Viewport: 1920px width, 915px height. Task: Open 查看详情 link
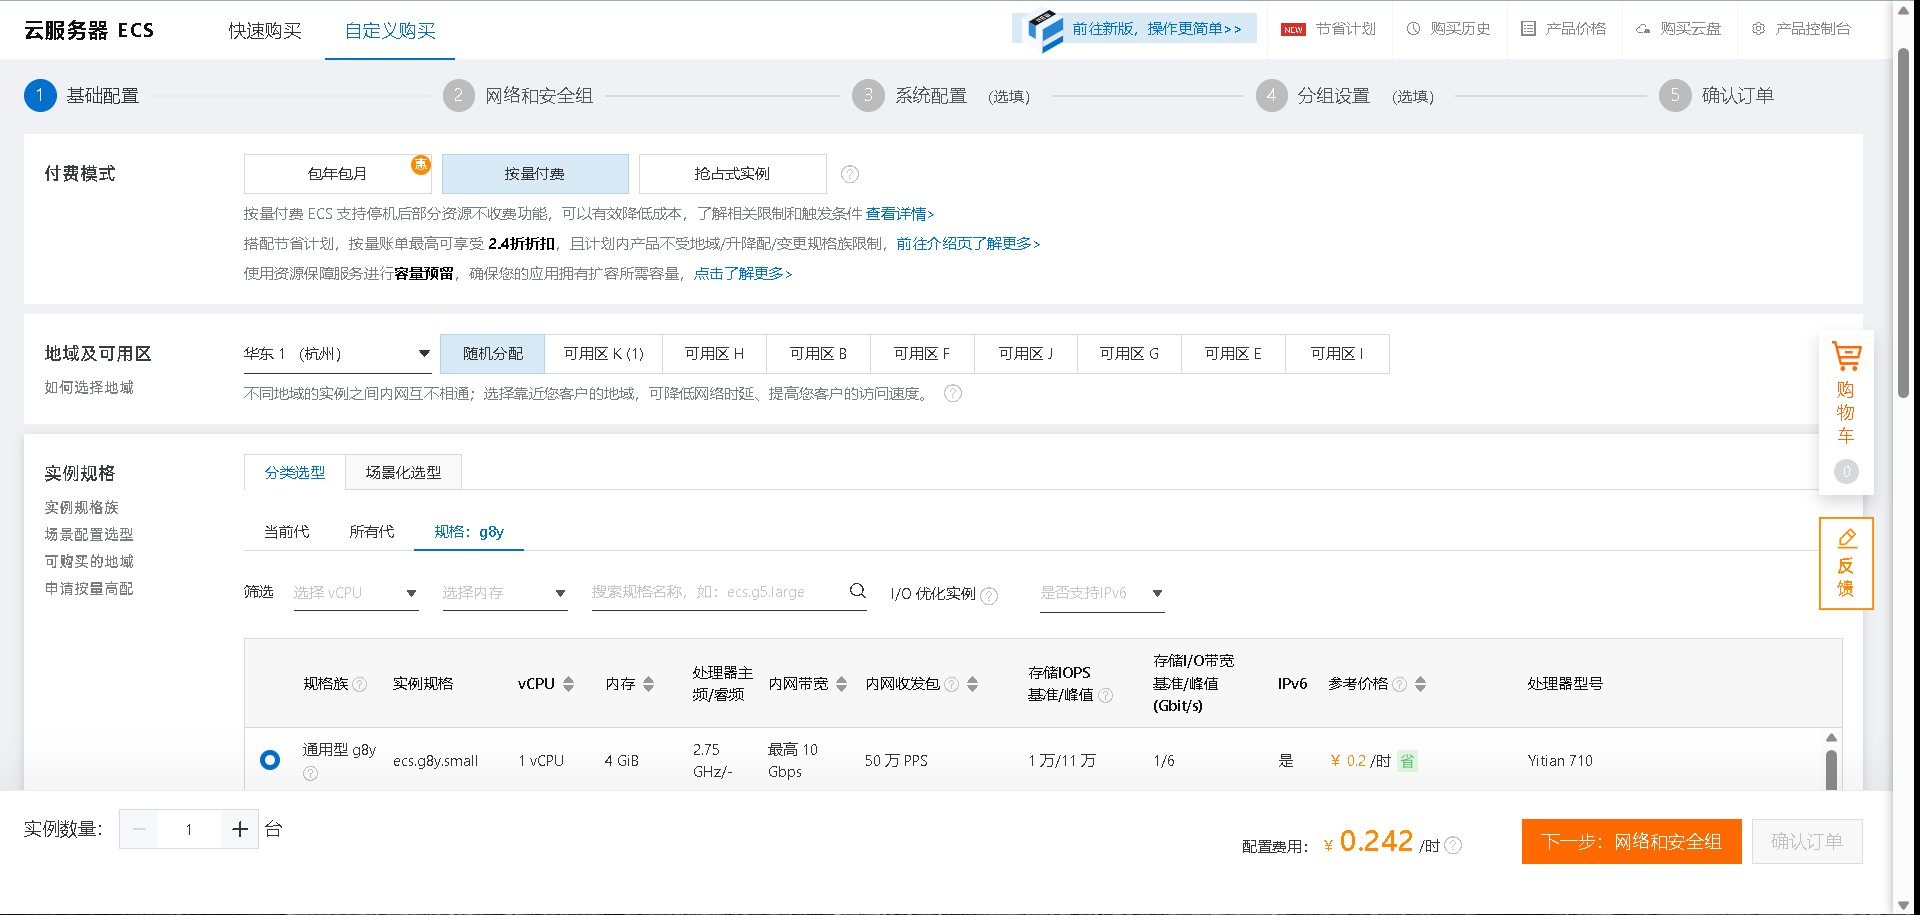900,214
